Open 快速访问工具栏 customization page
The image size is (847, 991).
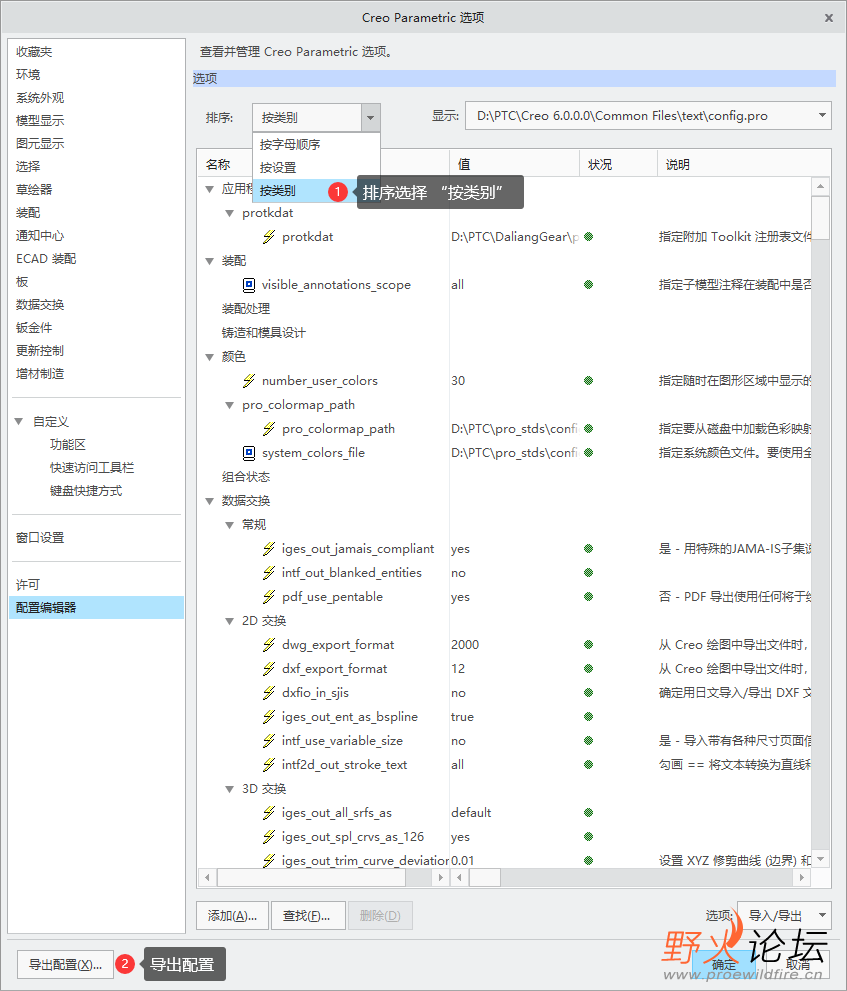tap(92, 468)
